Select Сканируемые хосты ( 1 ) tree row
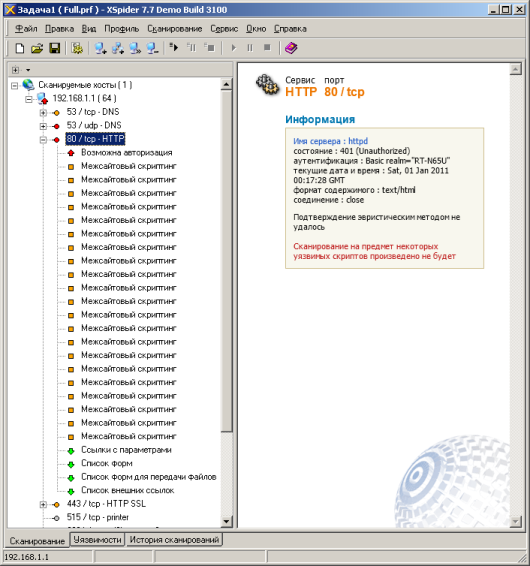This screenshot has height=566, width=530. point(85,85)
